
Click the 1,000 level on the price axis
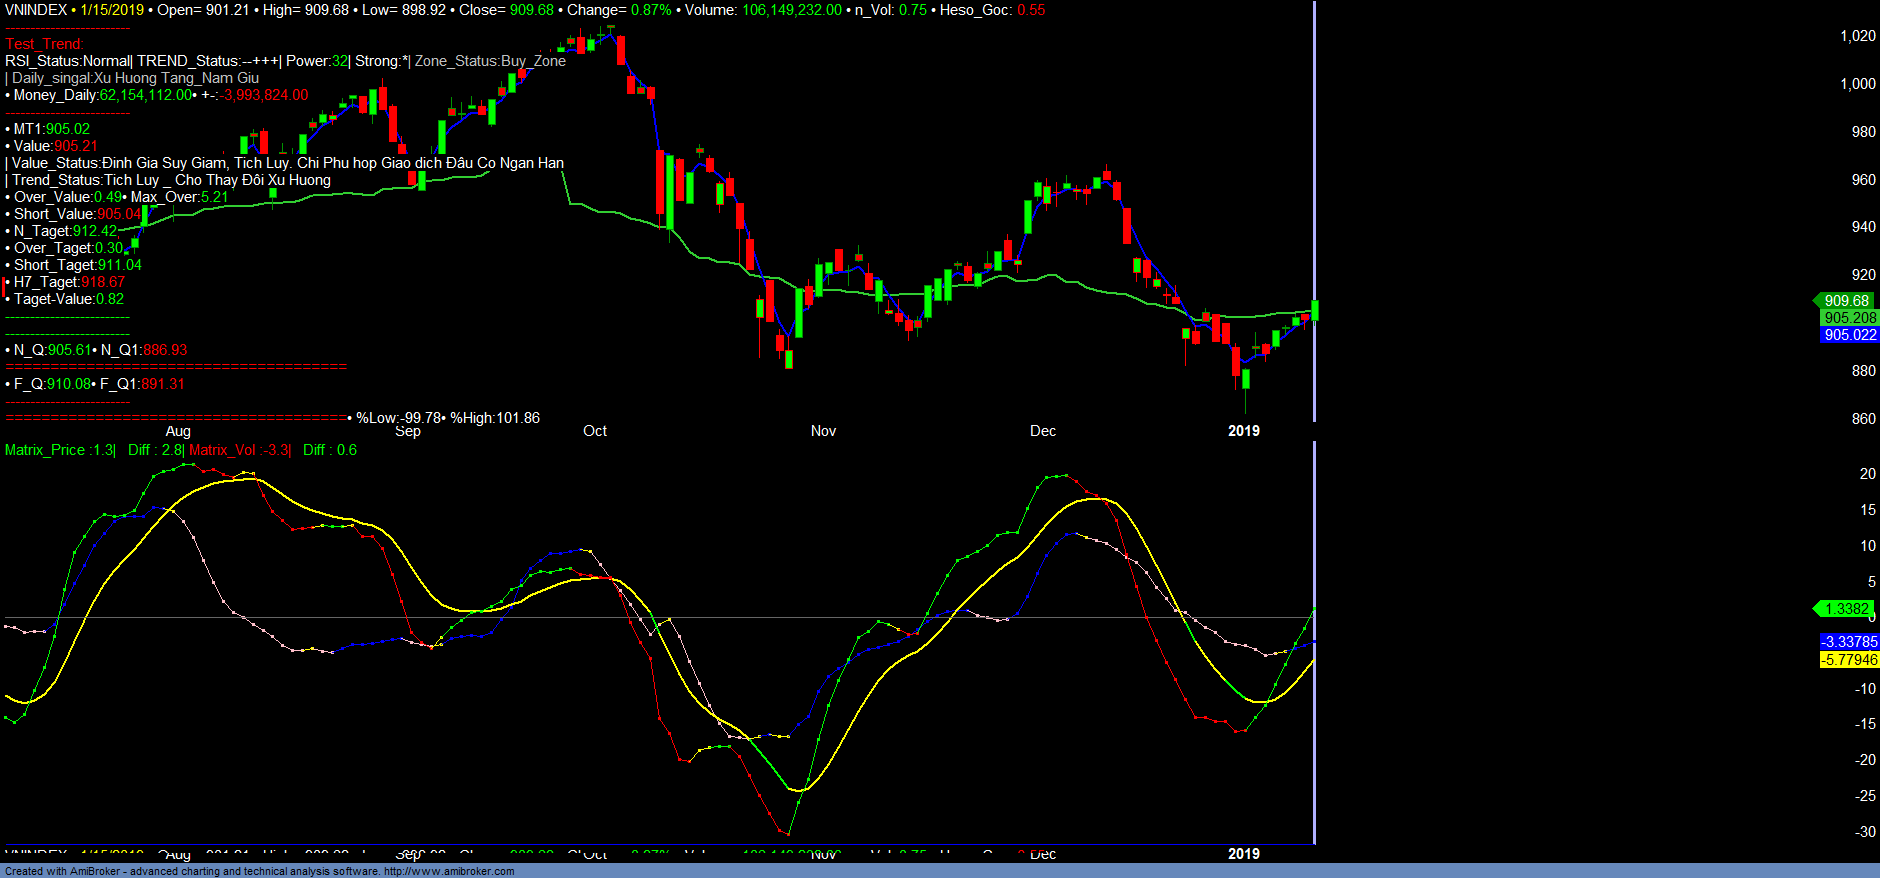1858,84
